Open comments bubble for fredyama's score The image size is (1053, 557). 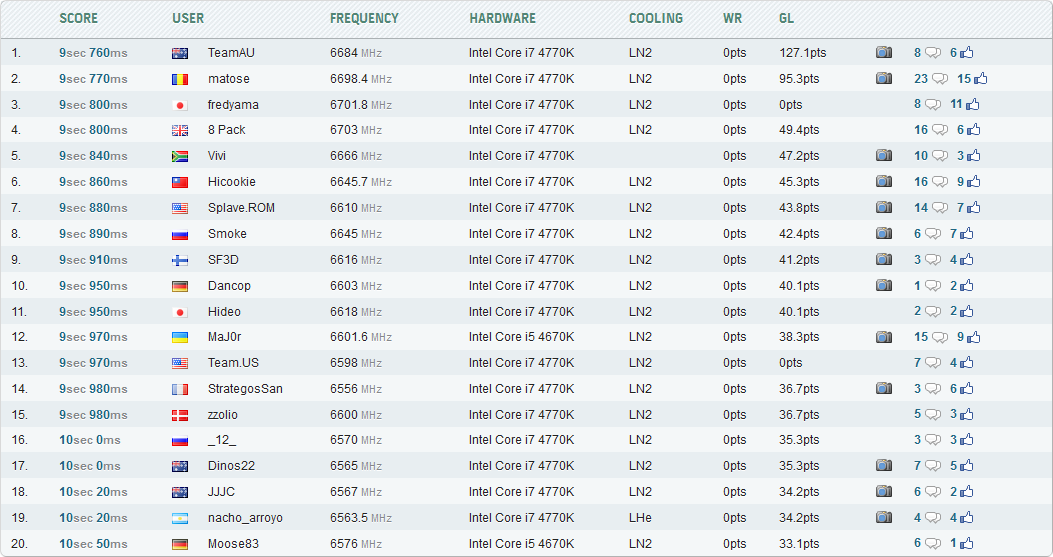933,105
